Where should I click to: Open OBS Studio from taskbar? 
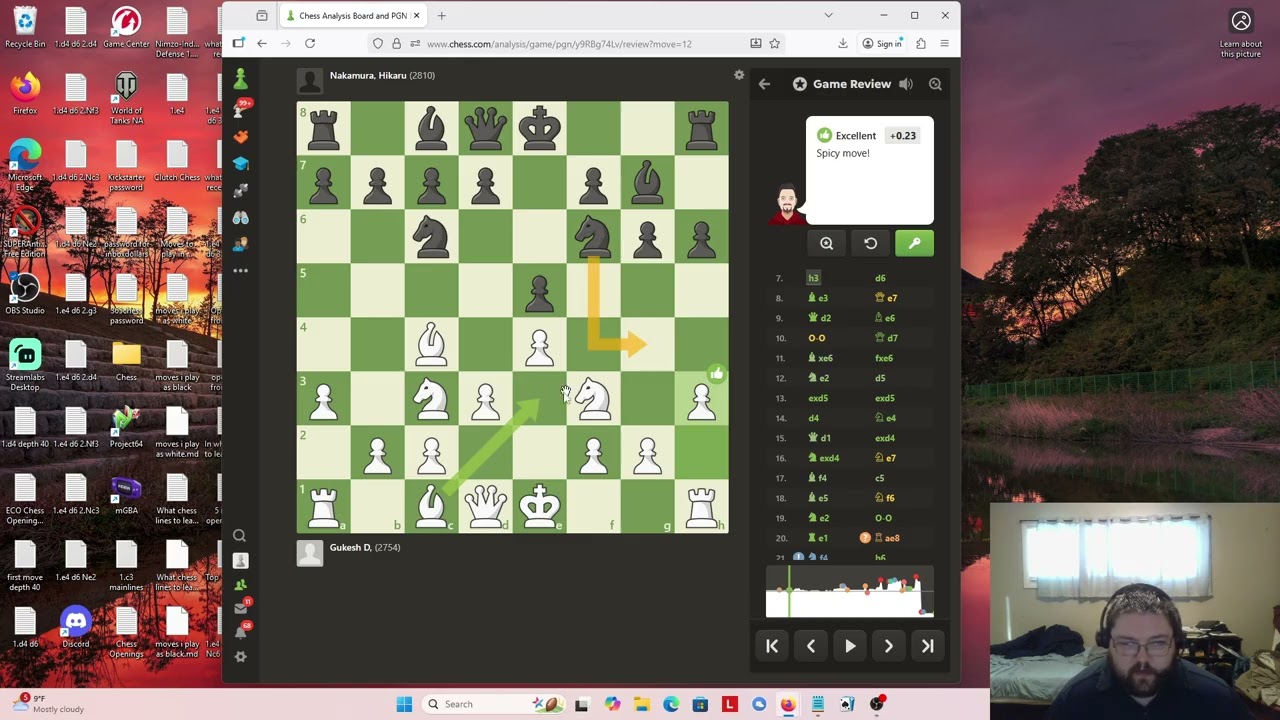coord(877,704)
